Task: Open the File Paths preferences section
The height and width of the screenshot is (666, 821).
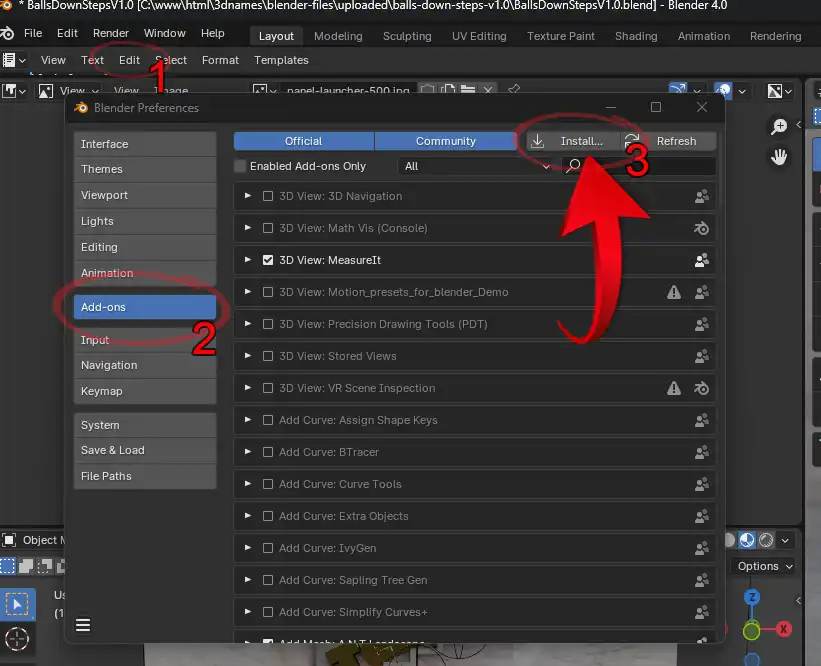Action: coord(145,476)
